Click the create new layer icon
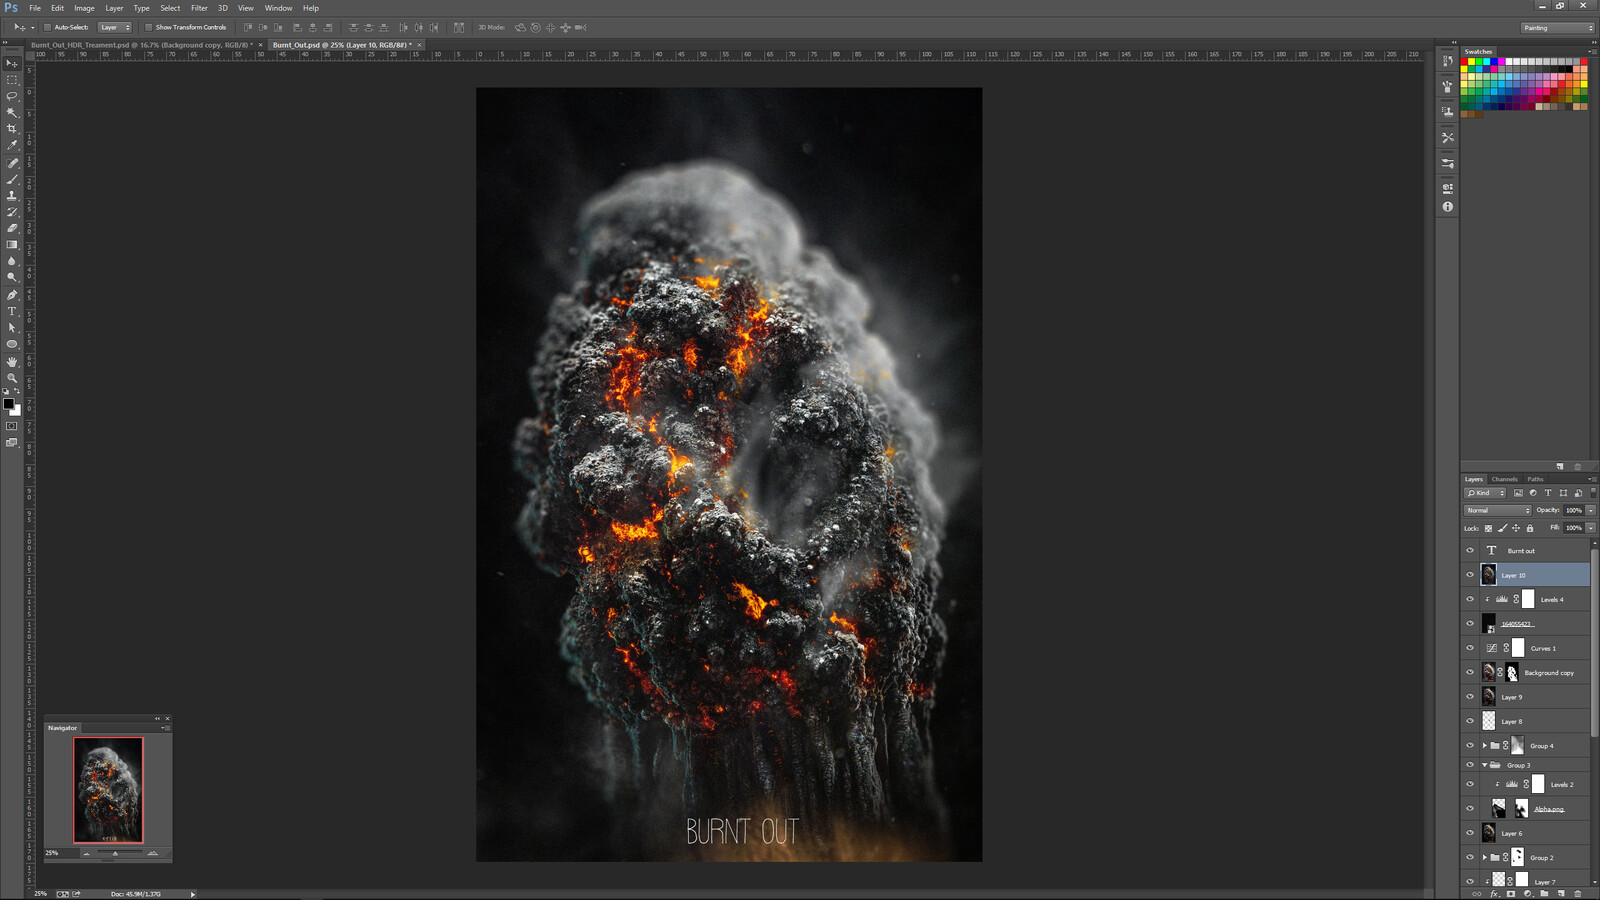The width and height of the screenshot is (1600, 900). click(1561, 894)
